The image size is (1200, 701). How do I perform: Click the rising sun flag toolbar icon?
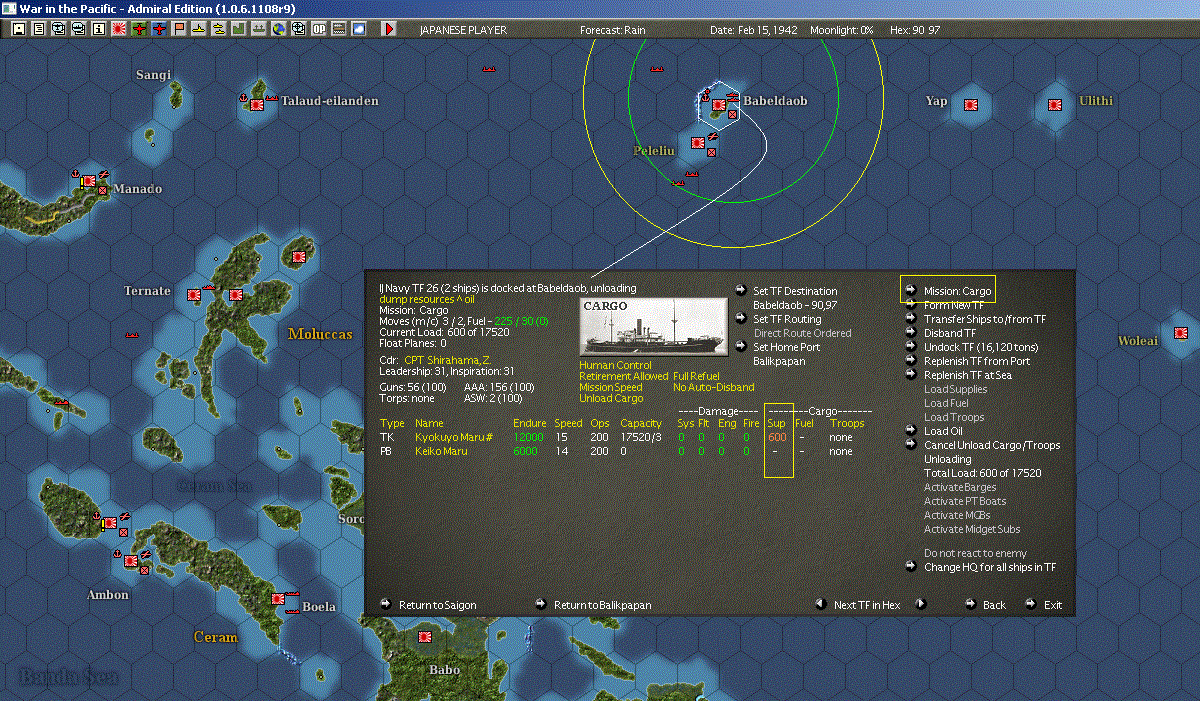(x=119, y=30)
